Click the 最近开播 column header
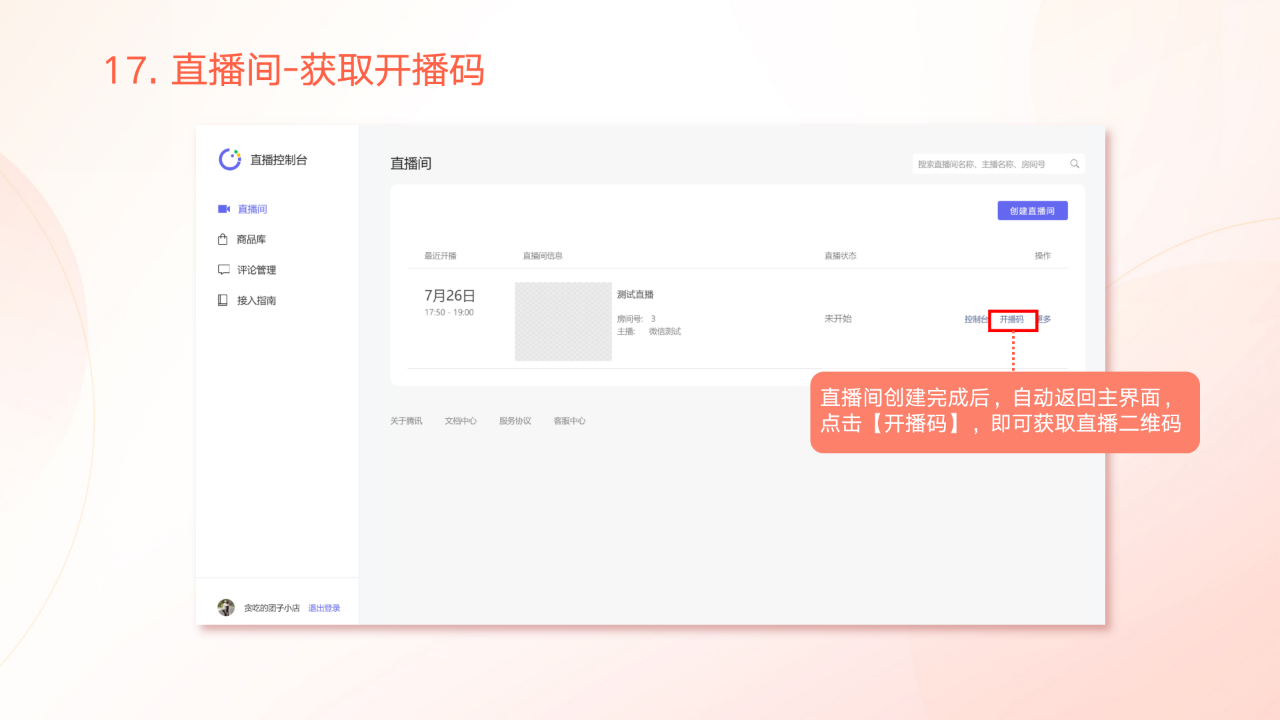Viewport: 1280px width, 720px height. click(440, 256)
